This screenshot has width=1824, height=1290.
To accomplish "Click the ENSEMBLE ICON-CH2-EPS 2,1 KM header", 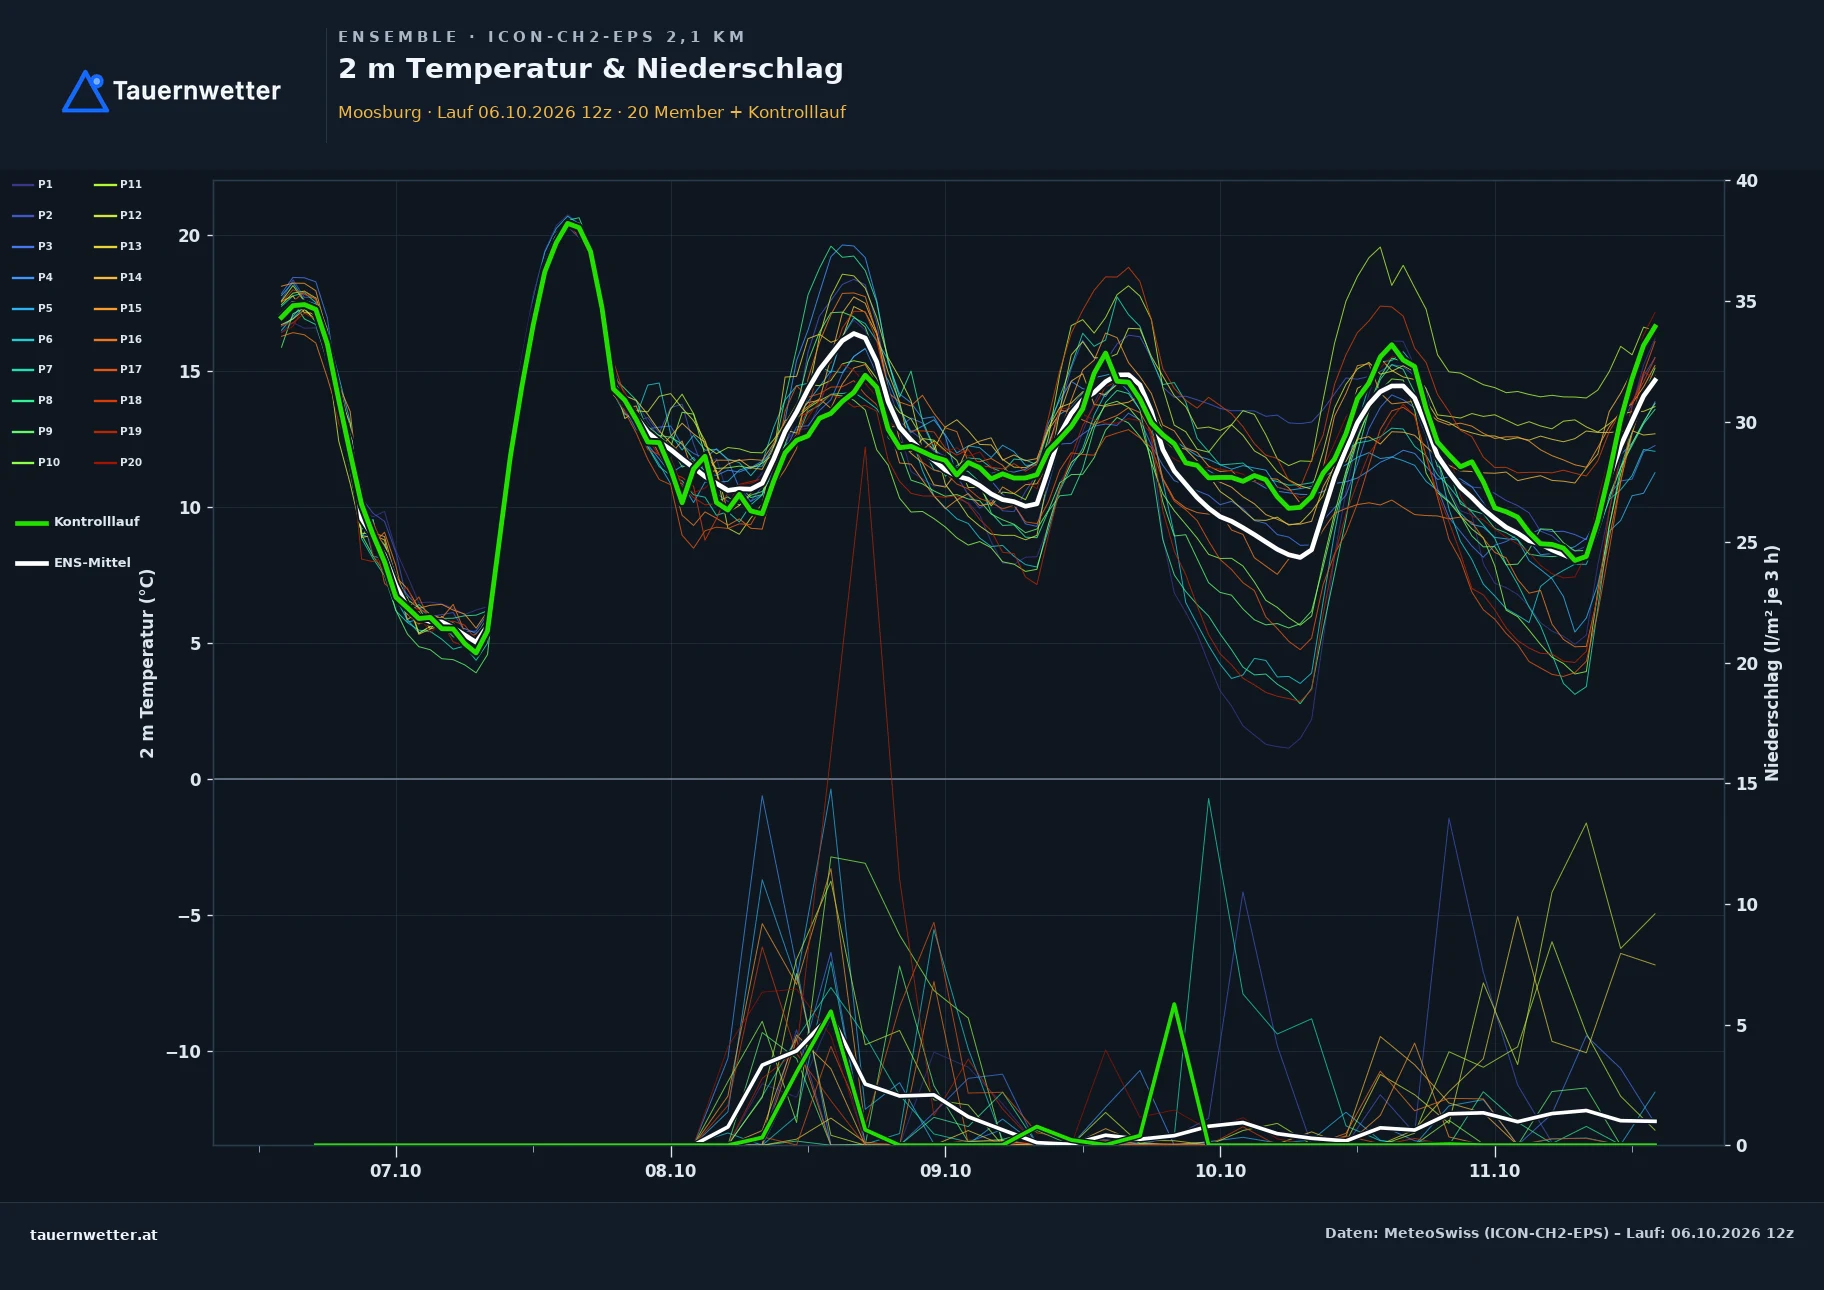I will click(542, 37).
